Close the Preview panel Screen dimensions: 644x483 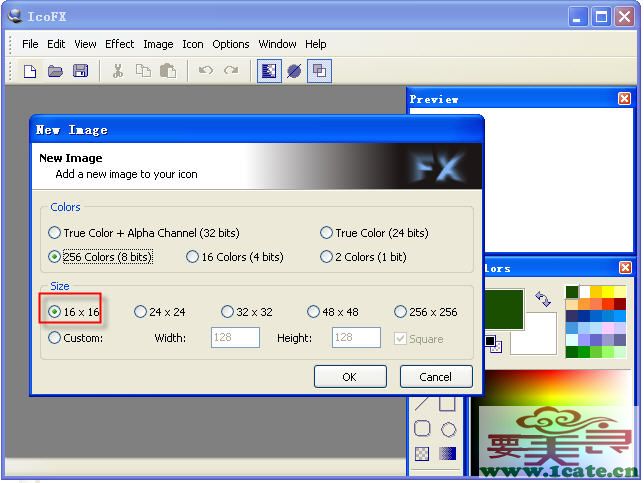pyautogui.click(x=624, y=99)
